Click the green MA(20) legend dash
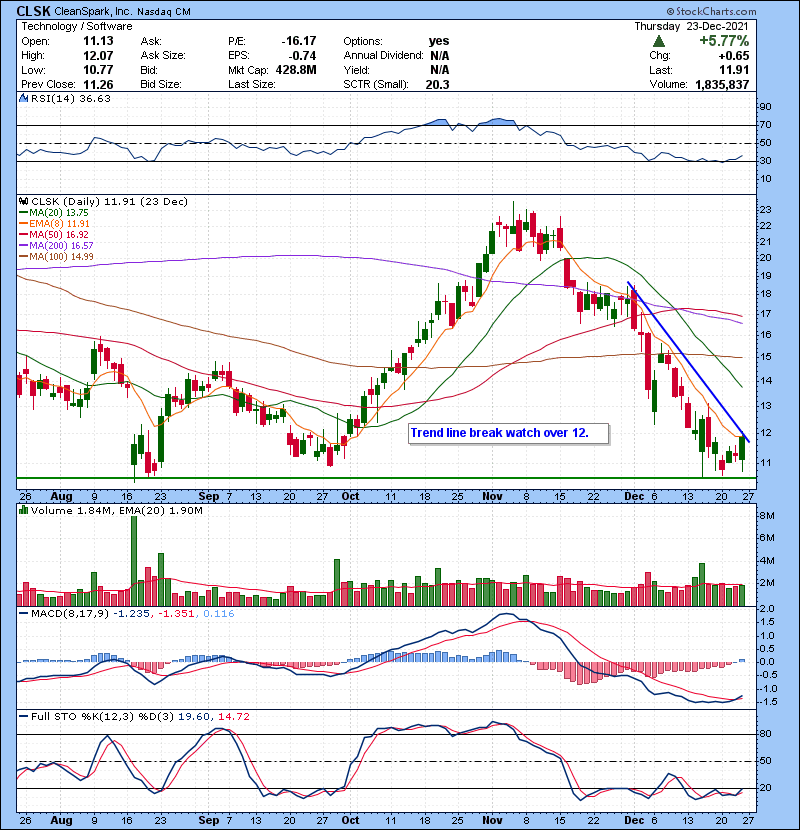800x830 pixels. [x=23, y=213]
